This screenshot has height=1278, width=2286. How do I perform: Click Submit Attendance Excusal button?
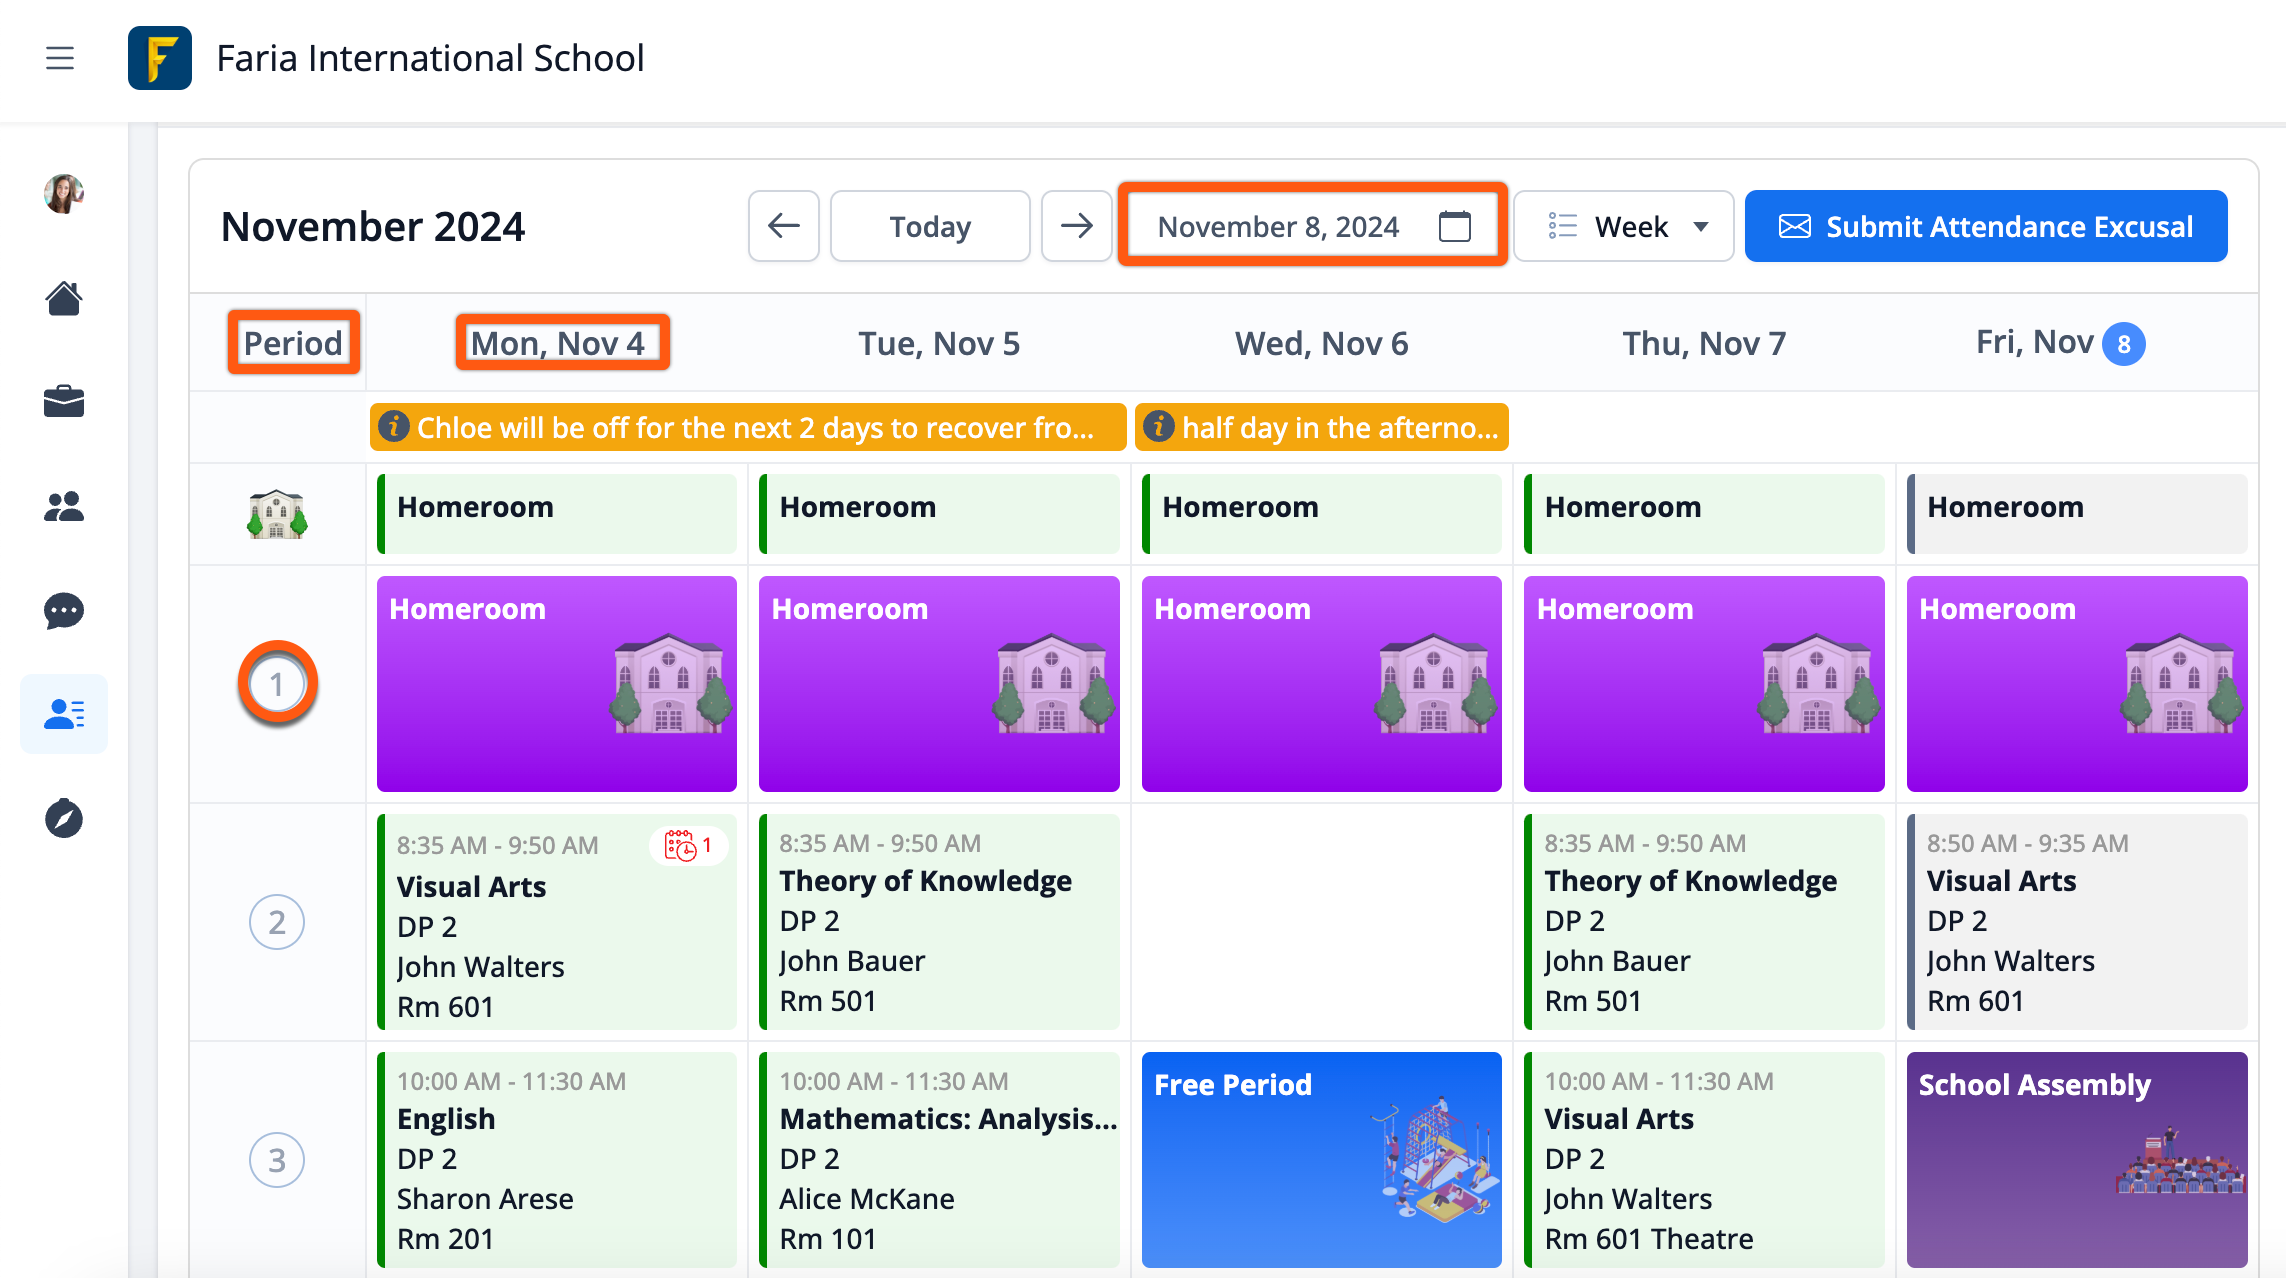coord(1986,226)
